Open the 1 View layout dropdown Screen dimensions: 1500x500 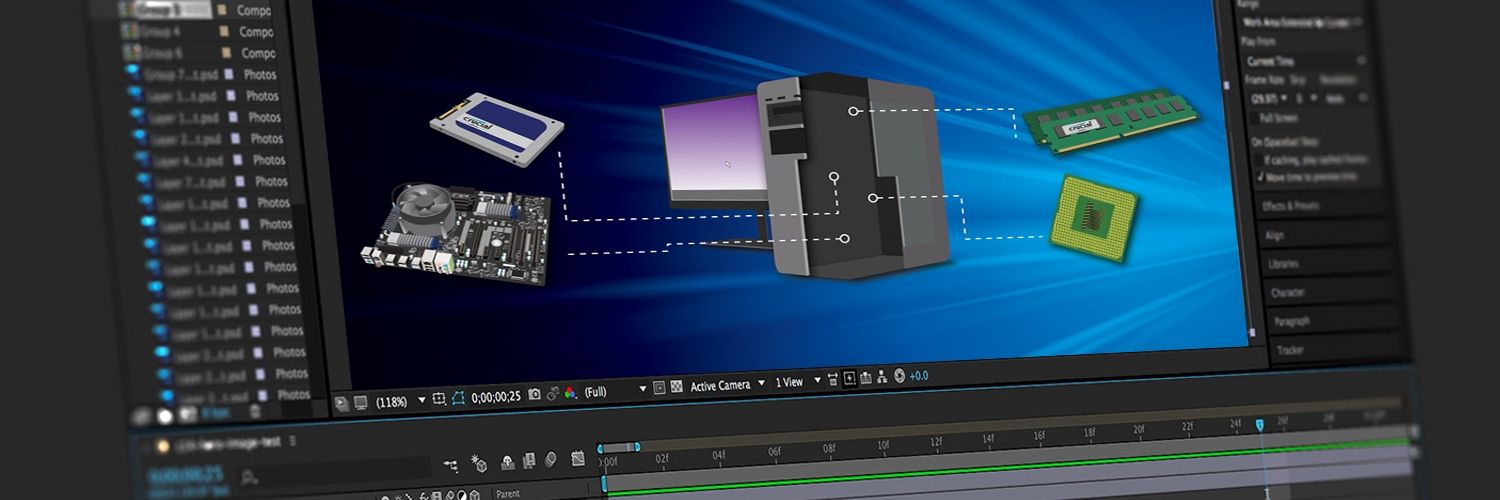(x=817, y=380)
